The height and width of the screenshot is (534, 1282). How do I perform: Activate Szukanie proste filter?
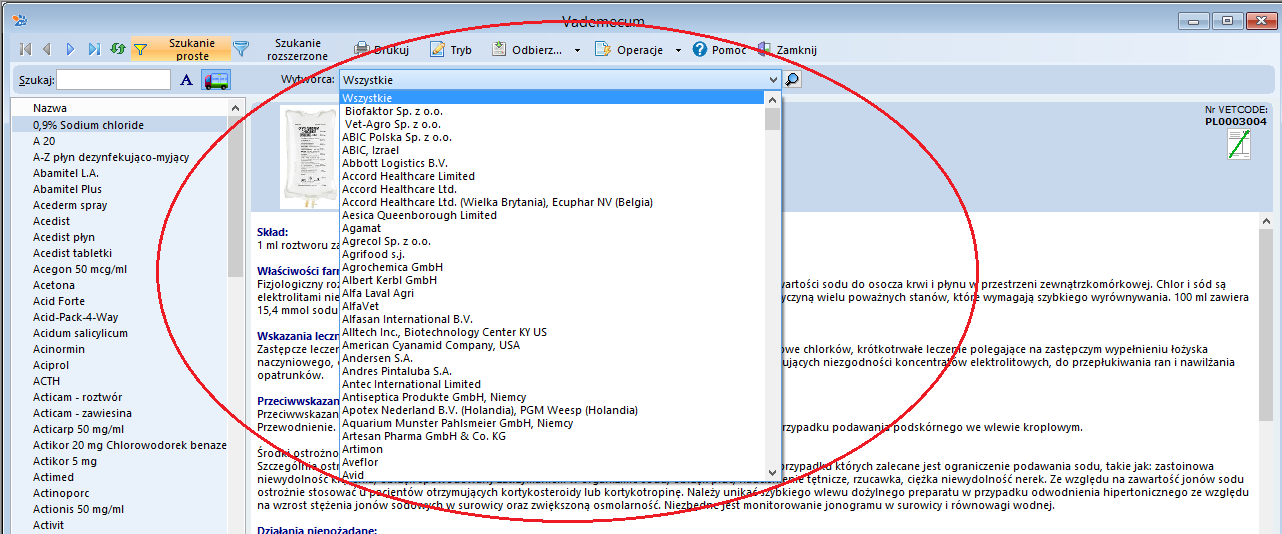181,49
